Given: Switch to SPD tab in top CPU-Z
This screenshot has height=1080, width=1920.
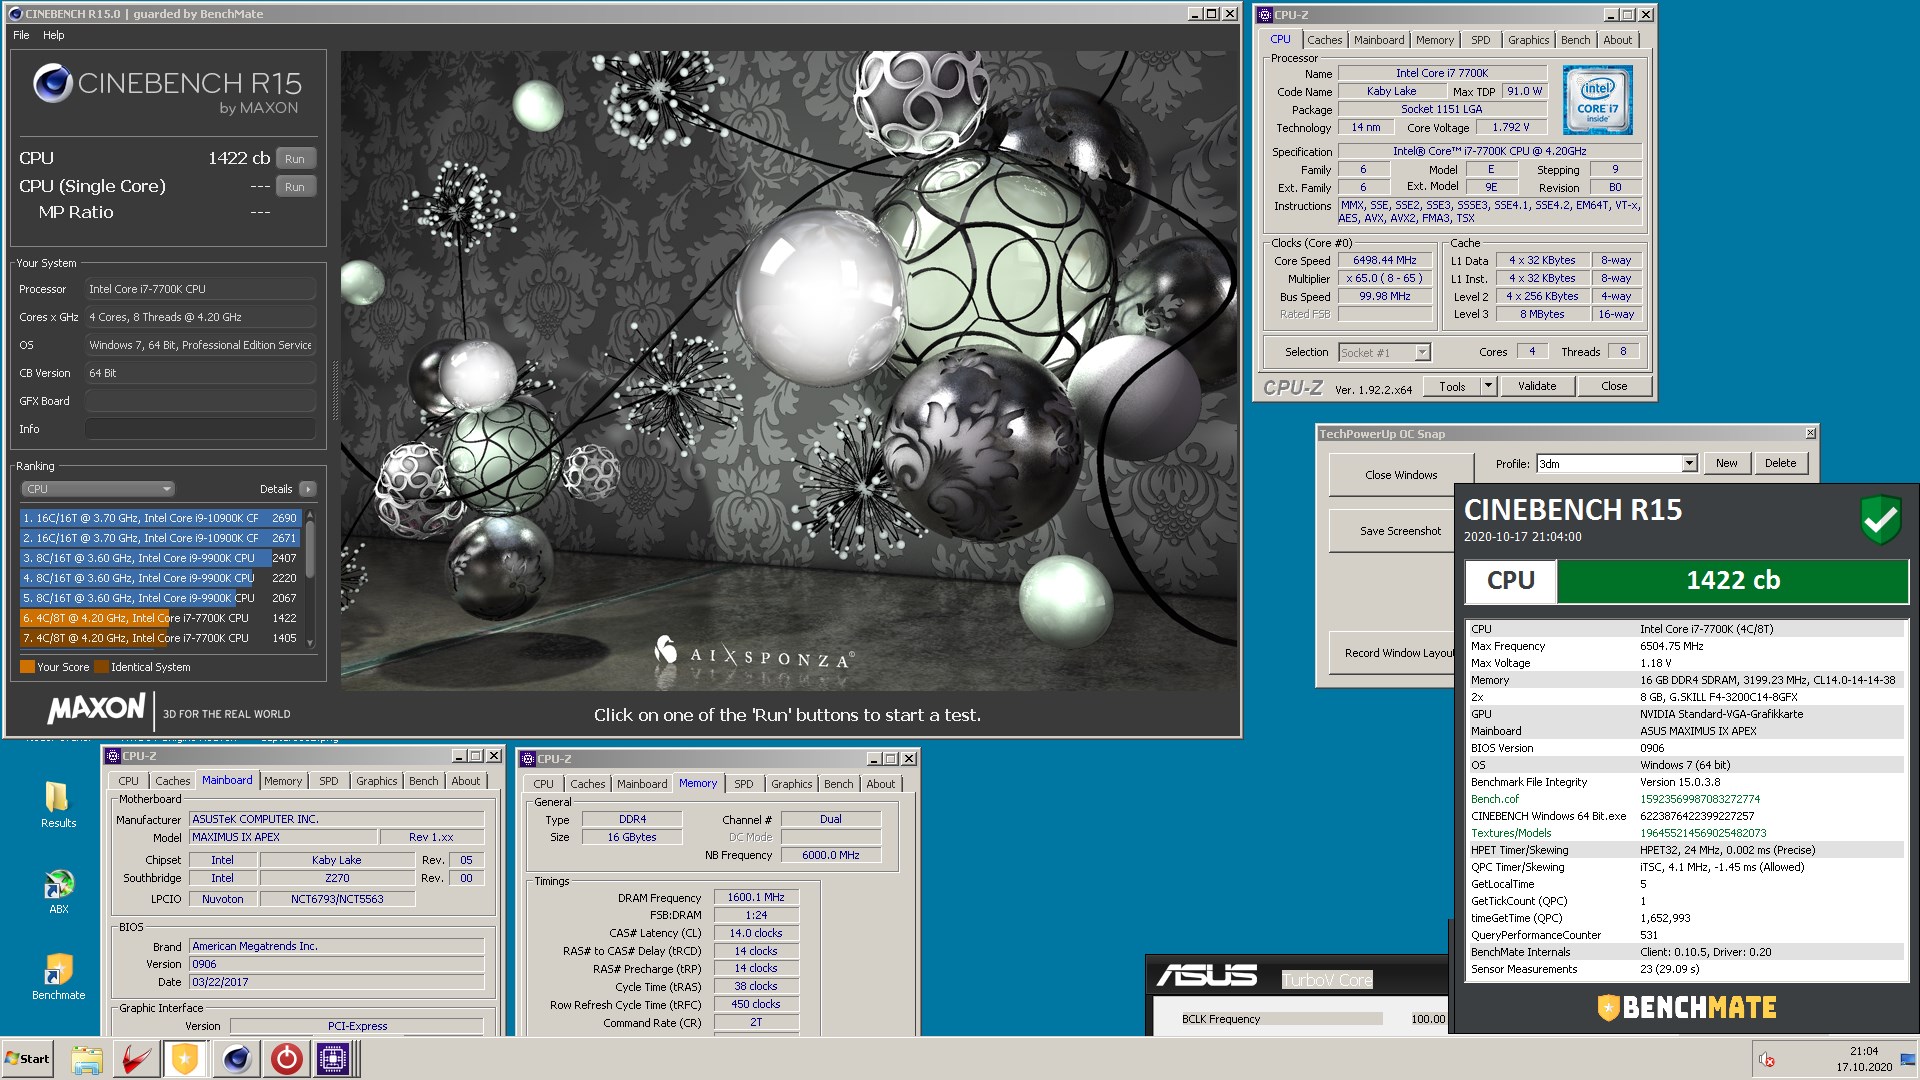Looking at the screenshot, I should pyautogui.click(x=1480, y=40).
